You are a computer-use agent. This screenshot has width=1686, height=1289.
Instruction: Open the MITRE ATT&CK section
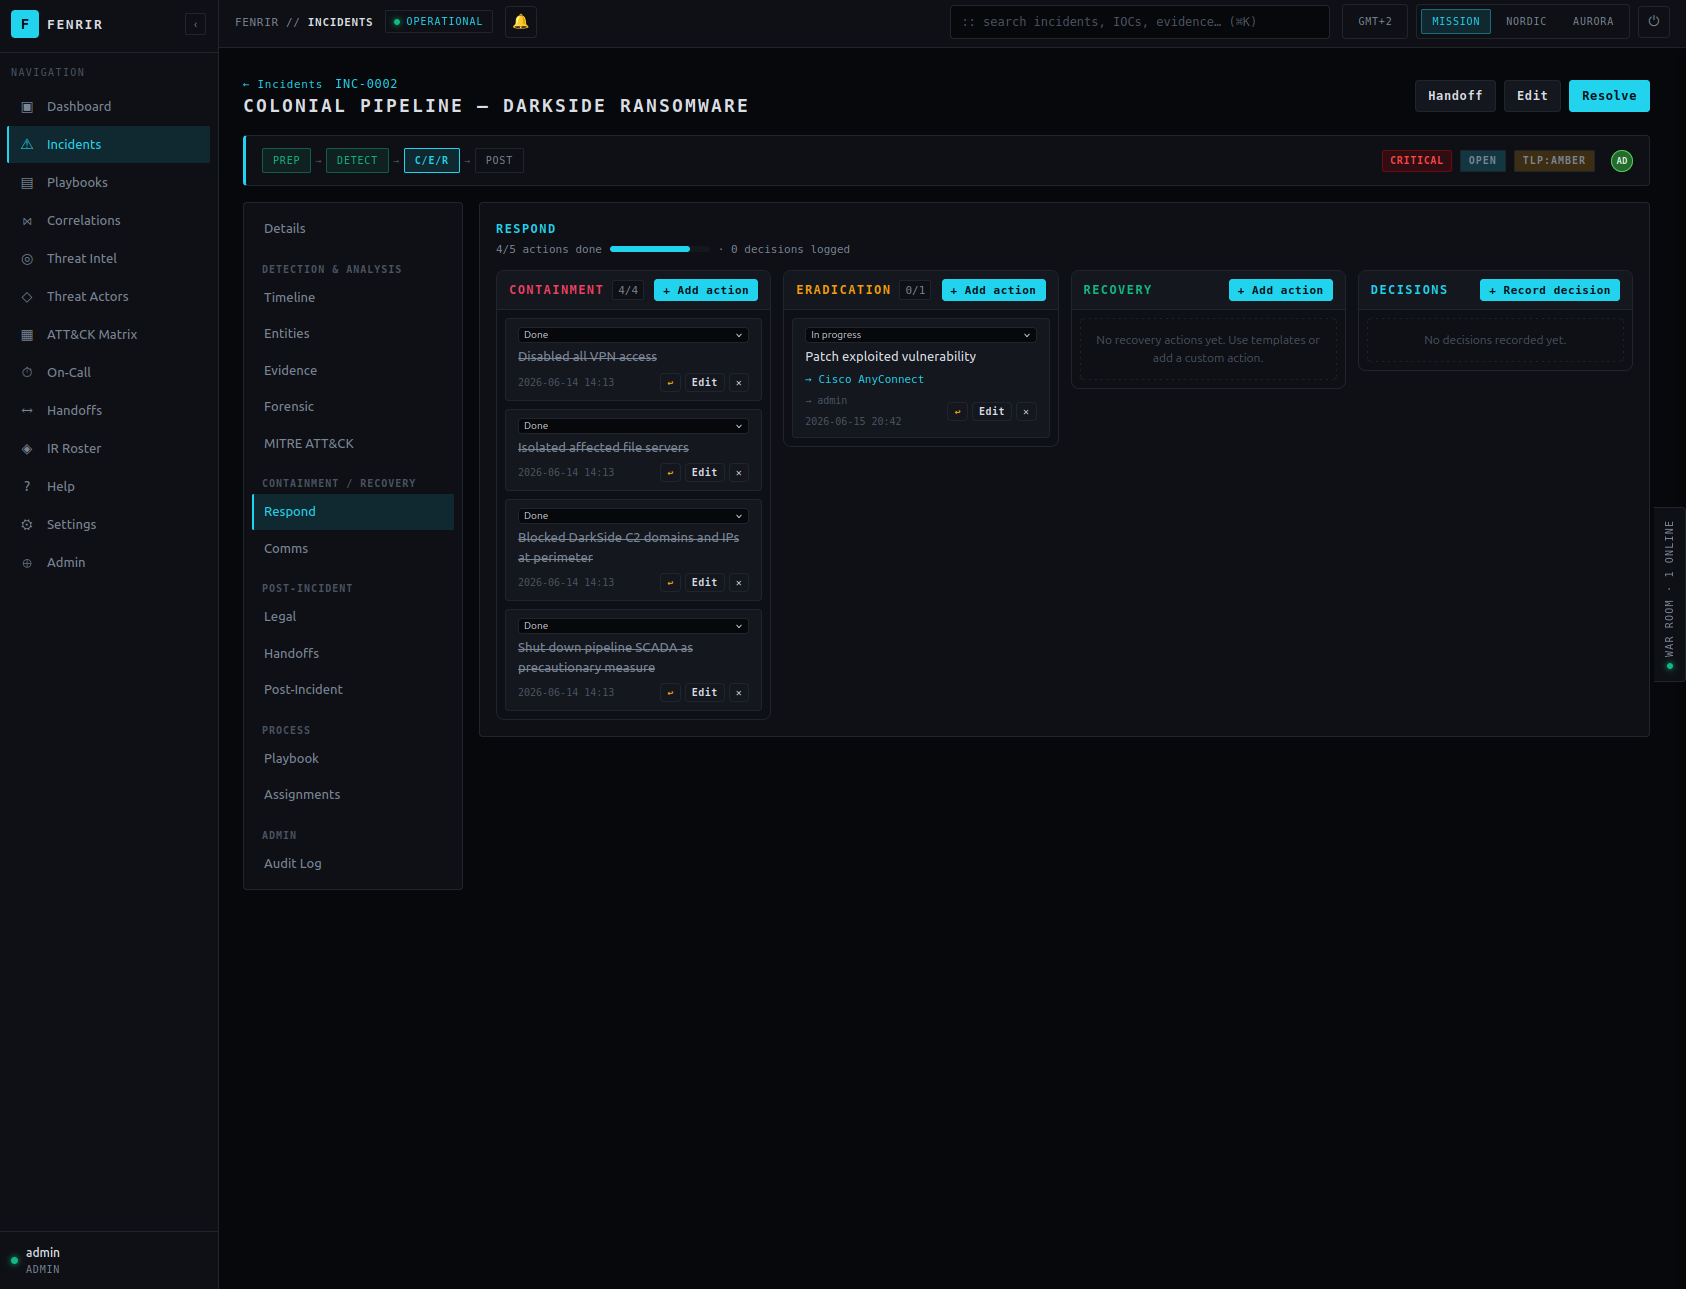coord(353,444)
